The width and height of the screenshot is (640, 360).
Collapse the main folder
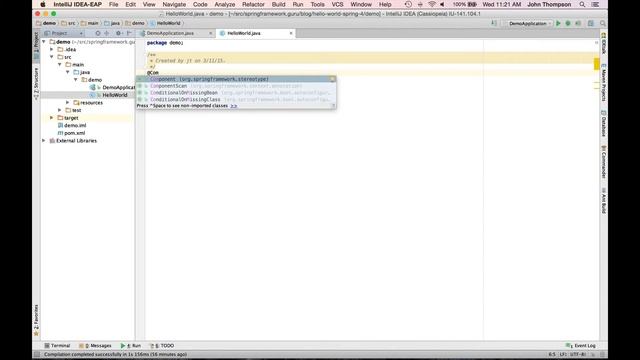click(60, 64)
